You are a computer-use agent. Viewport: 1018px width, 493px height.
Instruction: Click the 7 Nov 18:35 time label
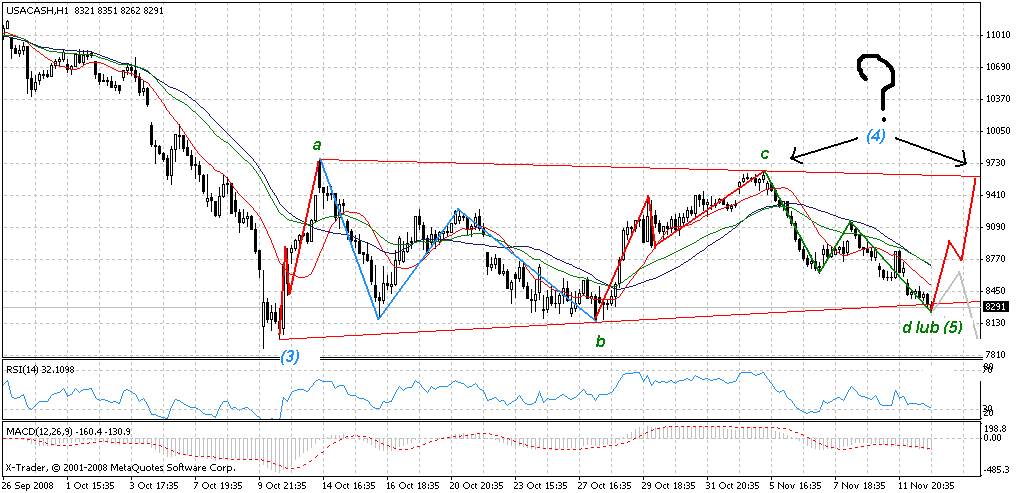click(860, 485)
